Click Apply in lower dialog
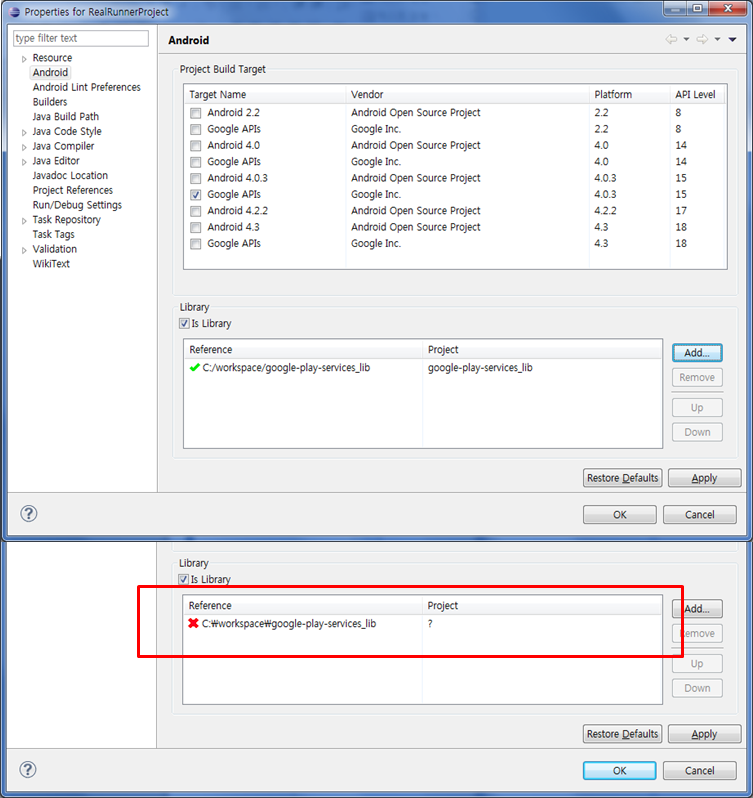The height and width of the screenshot is (798, 753). 704,734
